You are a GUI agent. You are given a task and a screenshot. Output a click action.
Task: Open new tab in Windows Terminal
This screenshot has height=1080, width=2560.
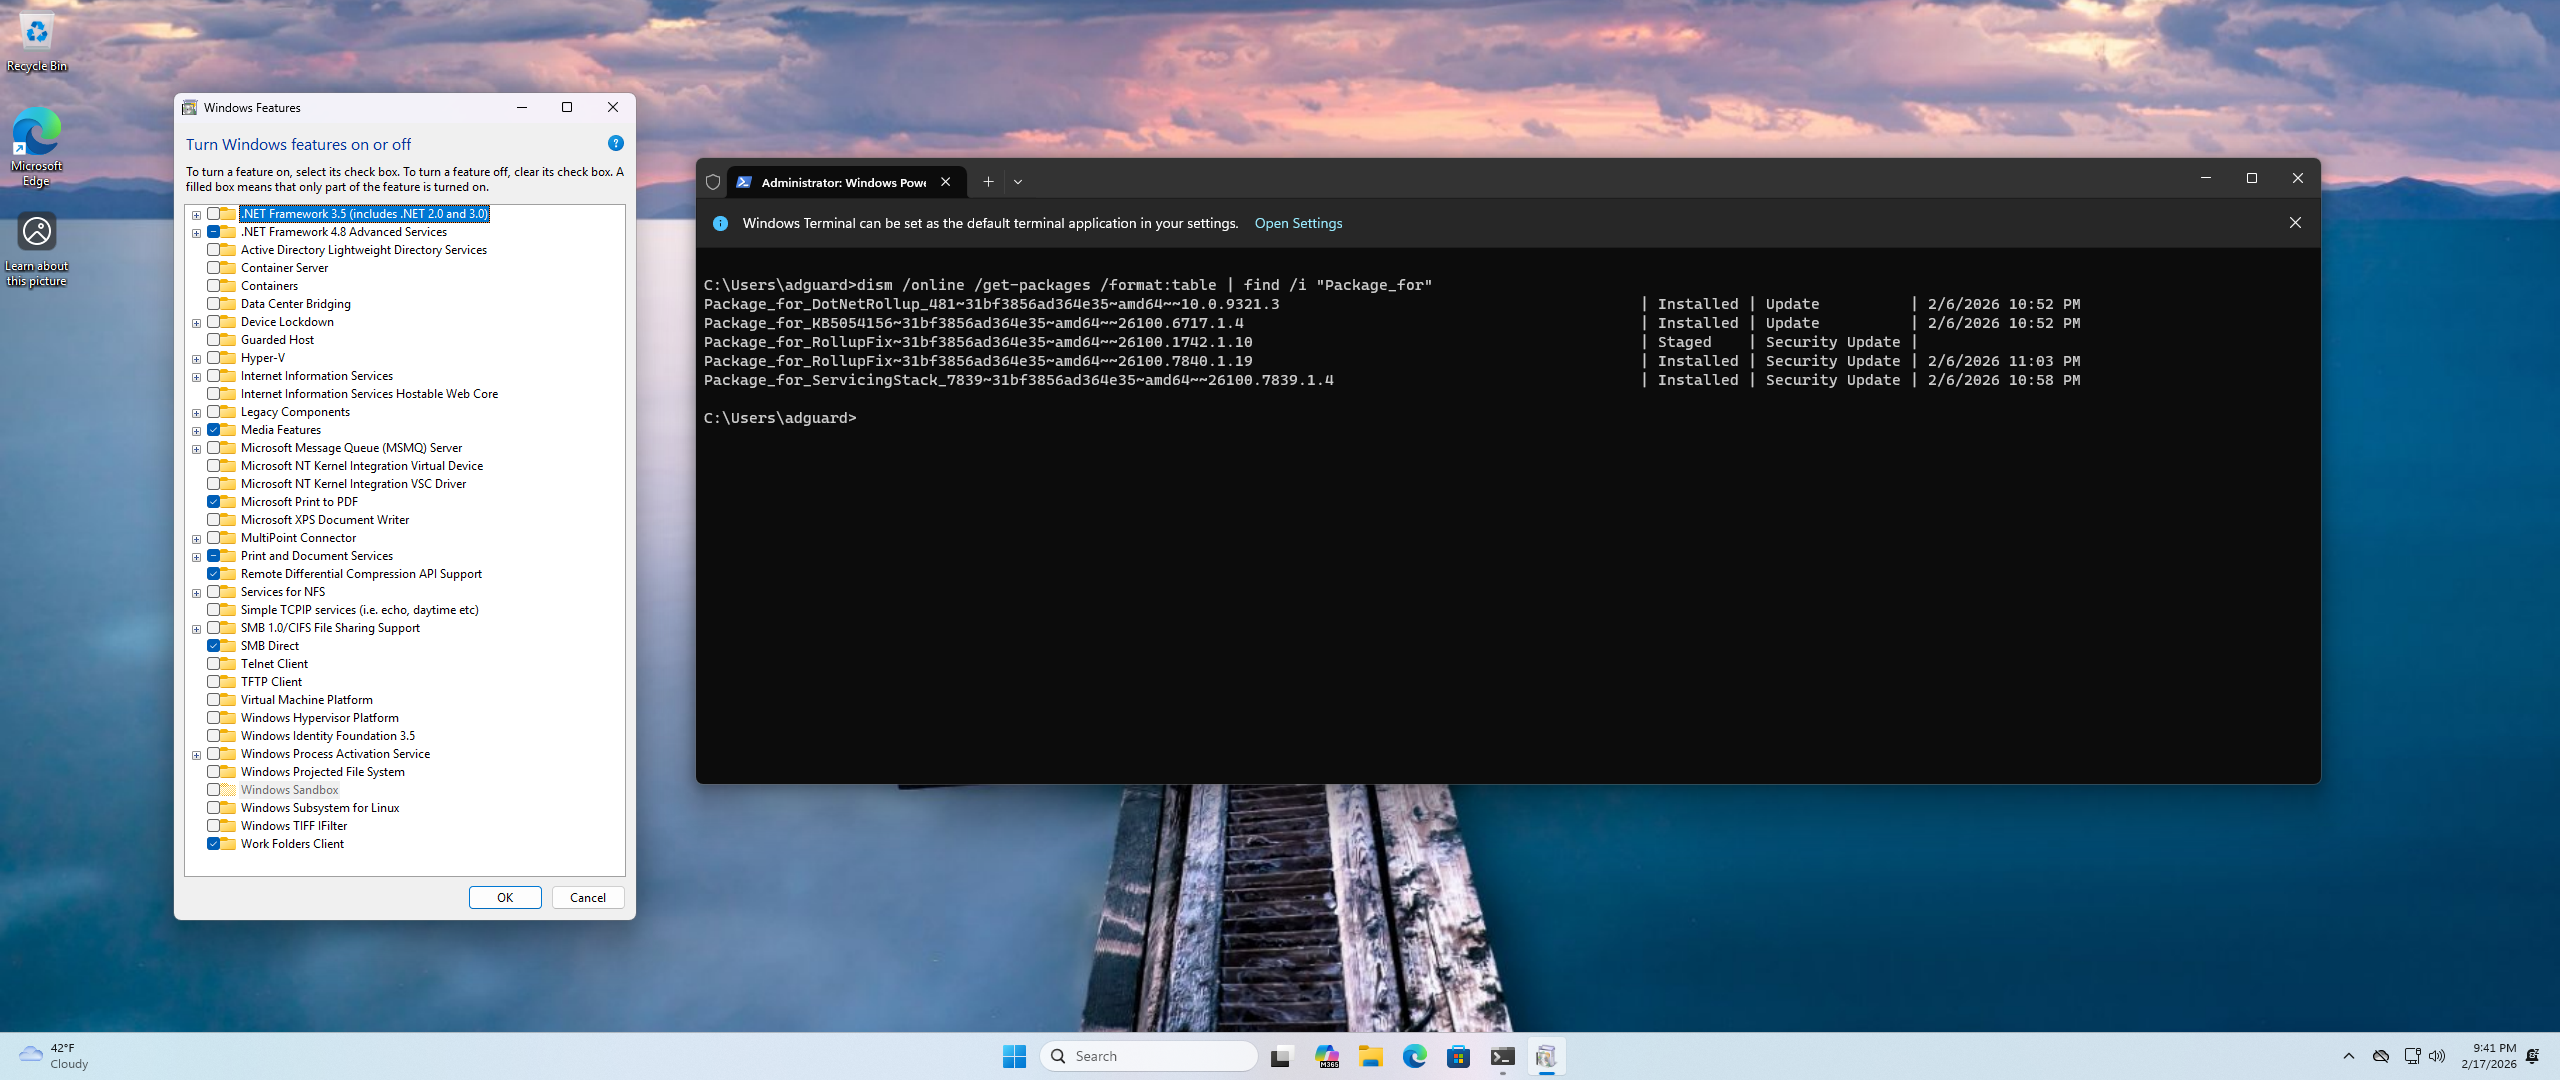[x=988, y=182]
